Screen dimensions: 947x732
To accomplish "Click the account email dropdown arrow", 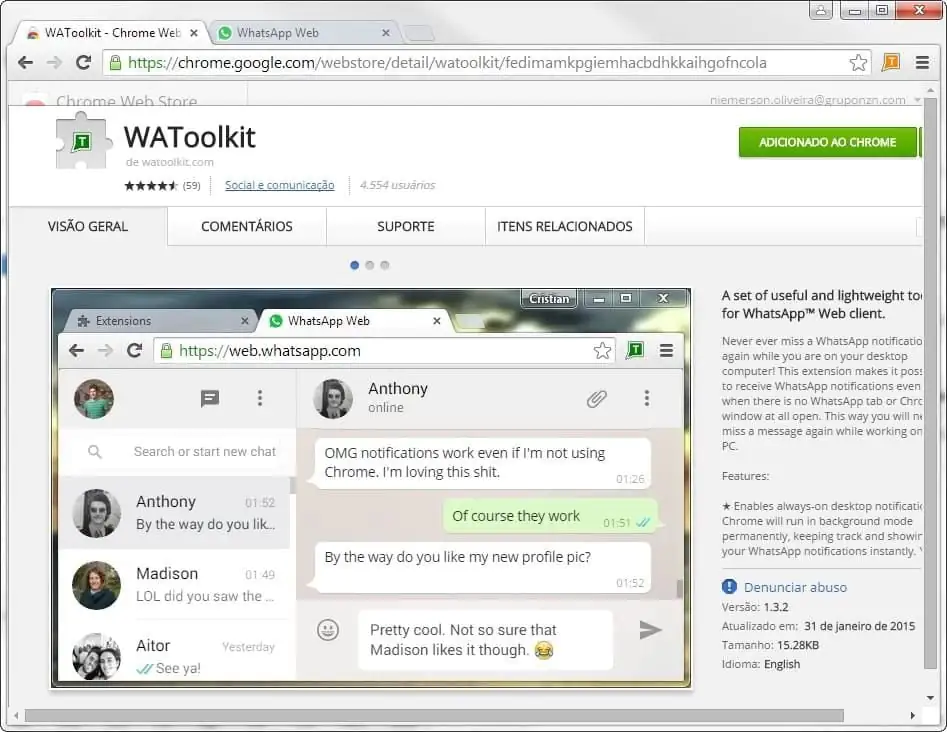I will pyautogui.click(x=917, y=100).
